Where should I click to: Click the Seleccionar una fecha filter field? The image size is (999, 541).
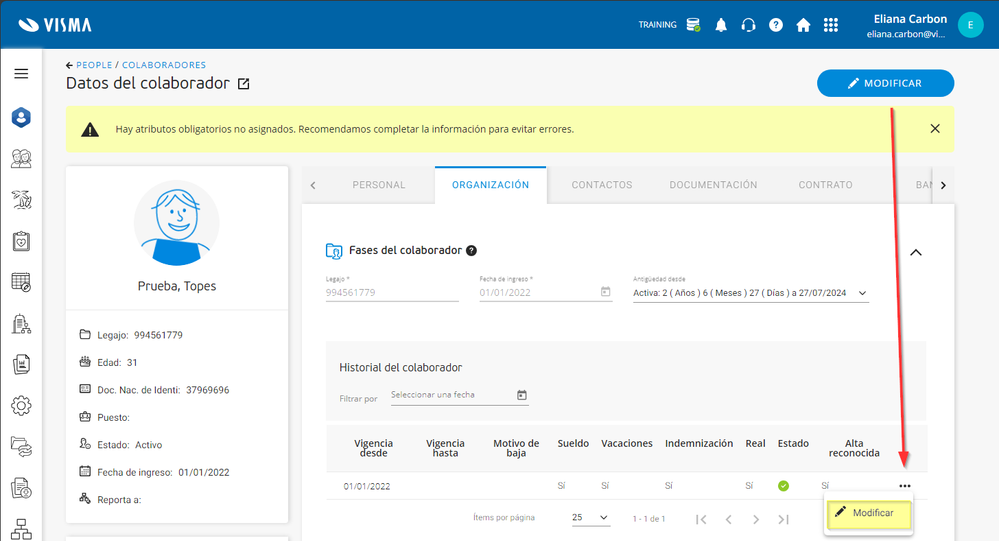pyautogui.click(x=451, y=395)
